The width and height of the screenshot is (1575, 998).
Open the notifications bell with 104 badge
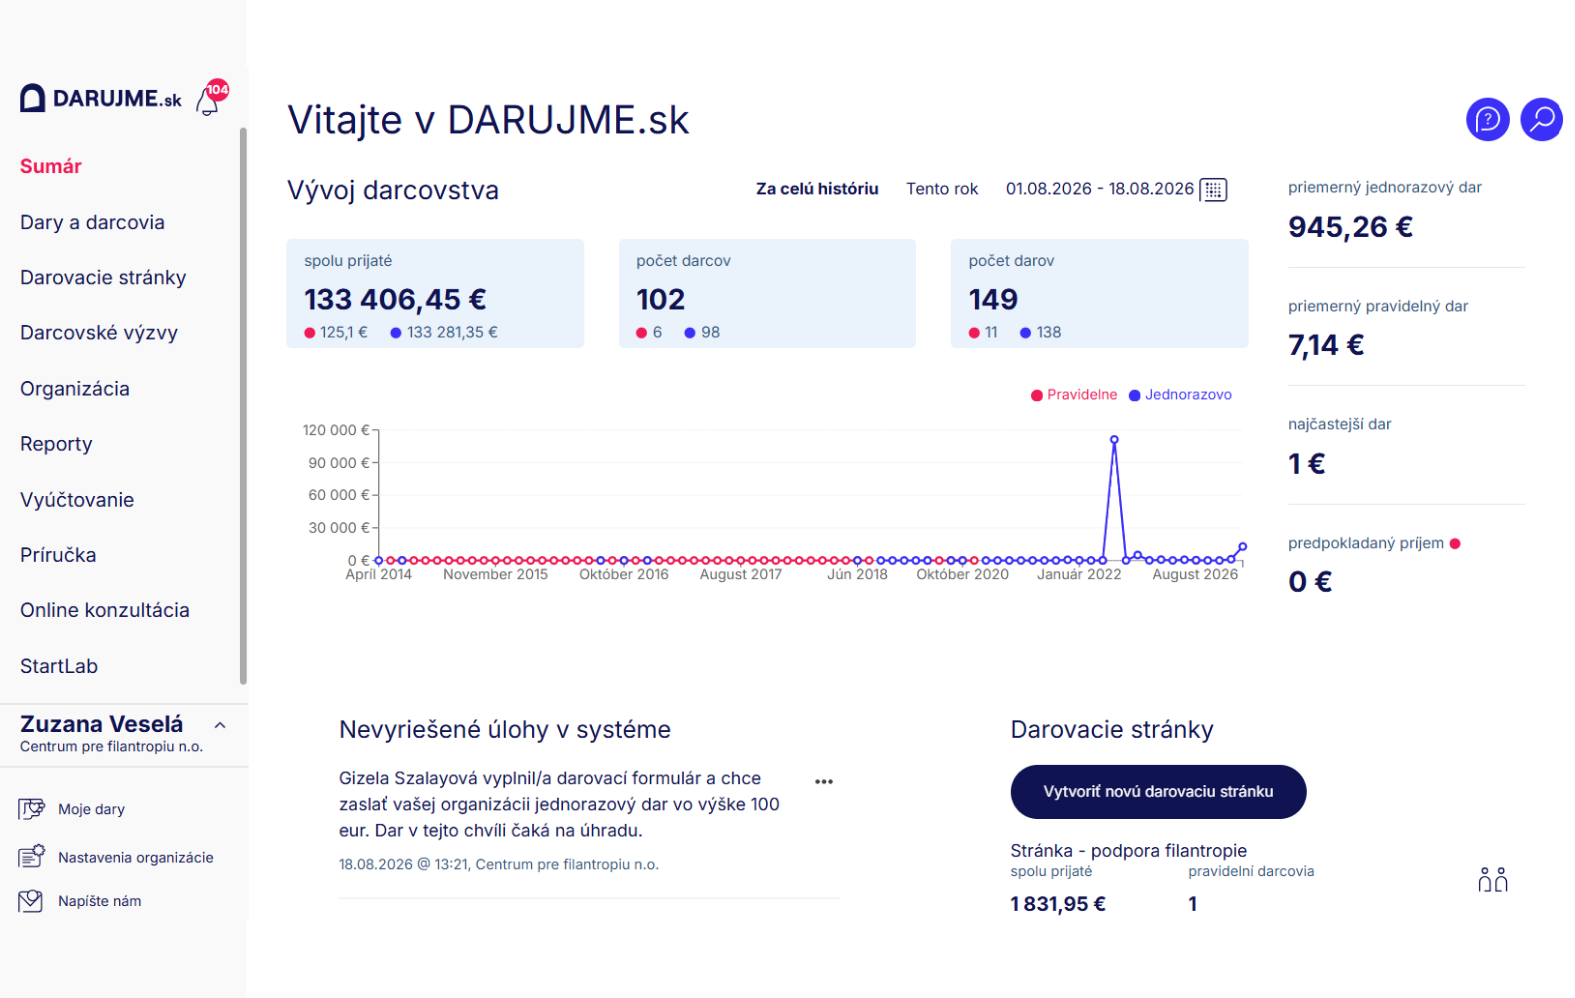coord(211,99)
